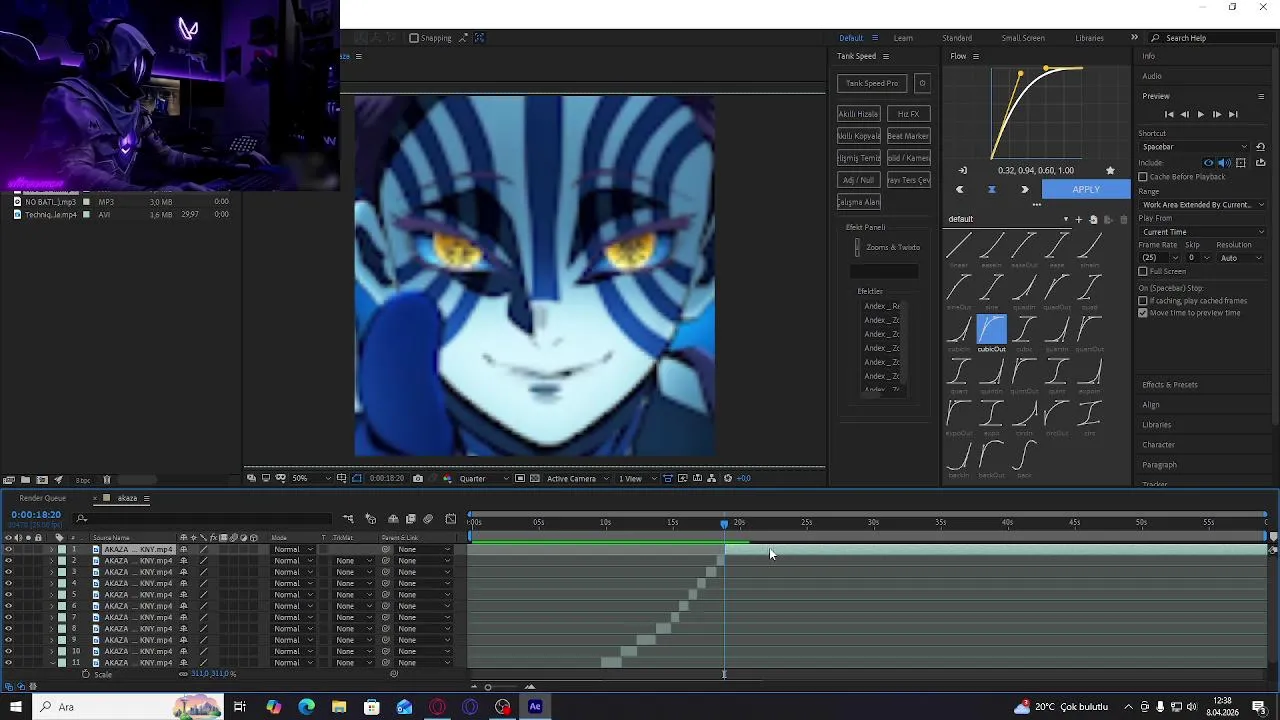Screen dimensions: 1280x720
Task: Open Tank Speed Pro settings gear
Action: (x=922, y=83)
